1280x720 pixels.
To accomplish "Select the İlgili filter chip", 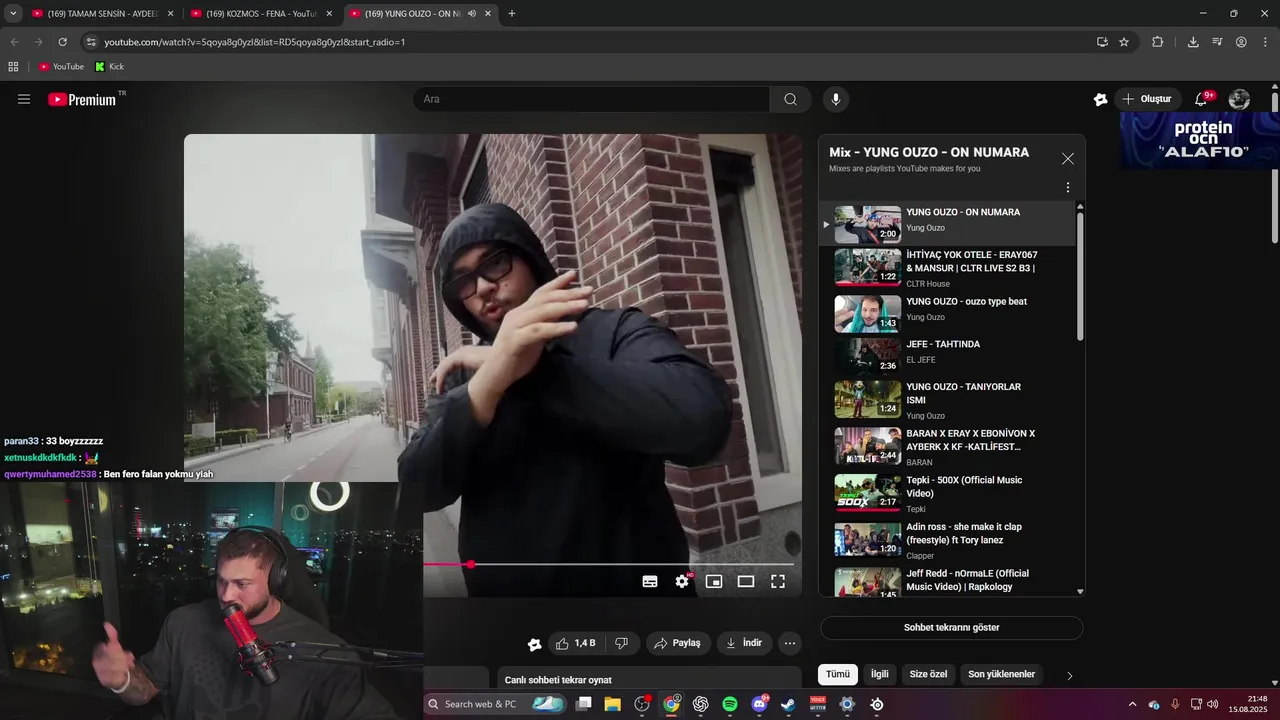I will [880, 674].
